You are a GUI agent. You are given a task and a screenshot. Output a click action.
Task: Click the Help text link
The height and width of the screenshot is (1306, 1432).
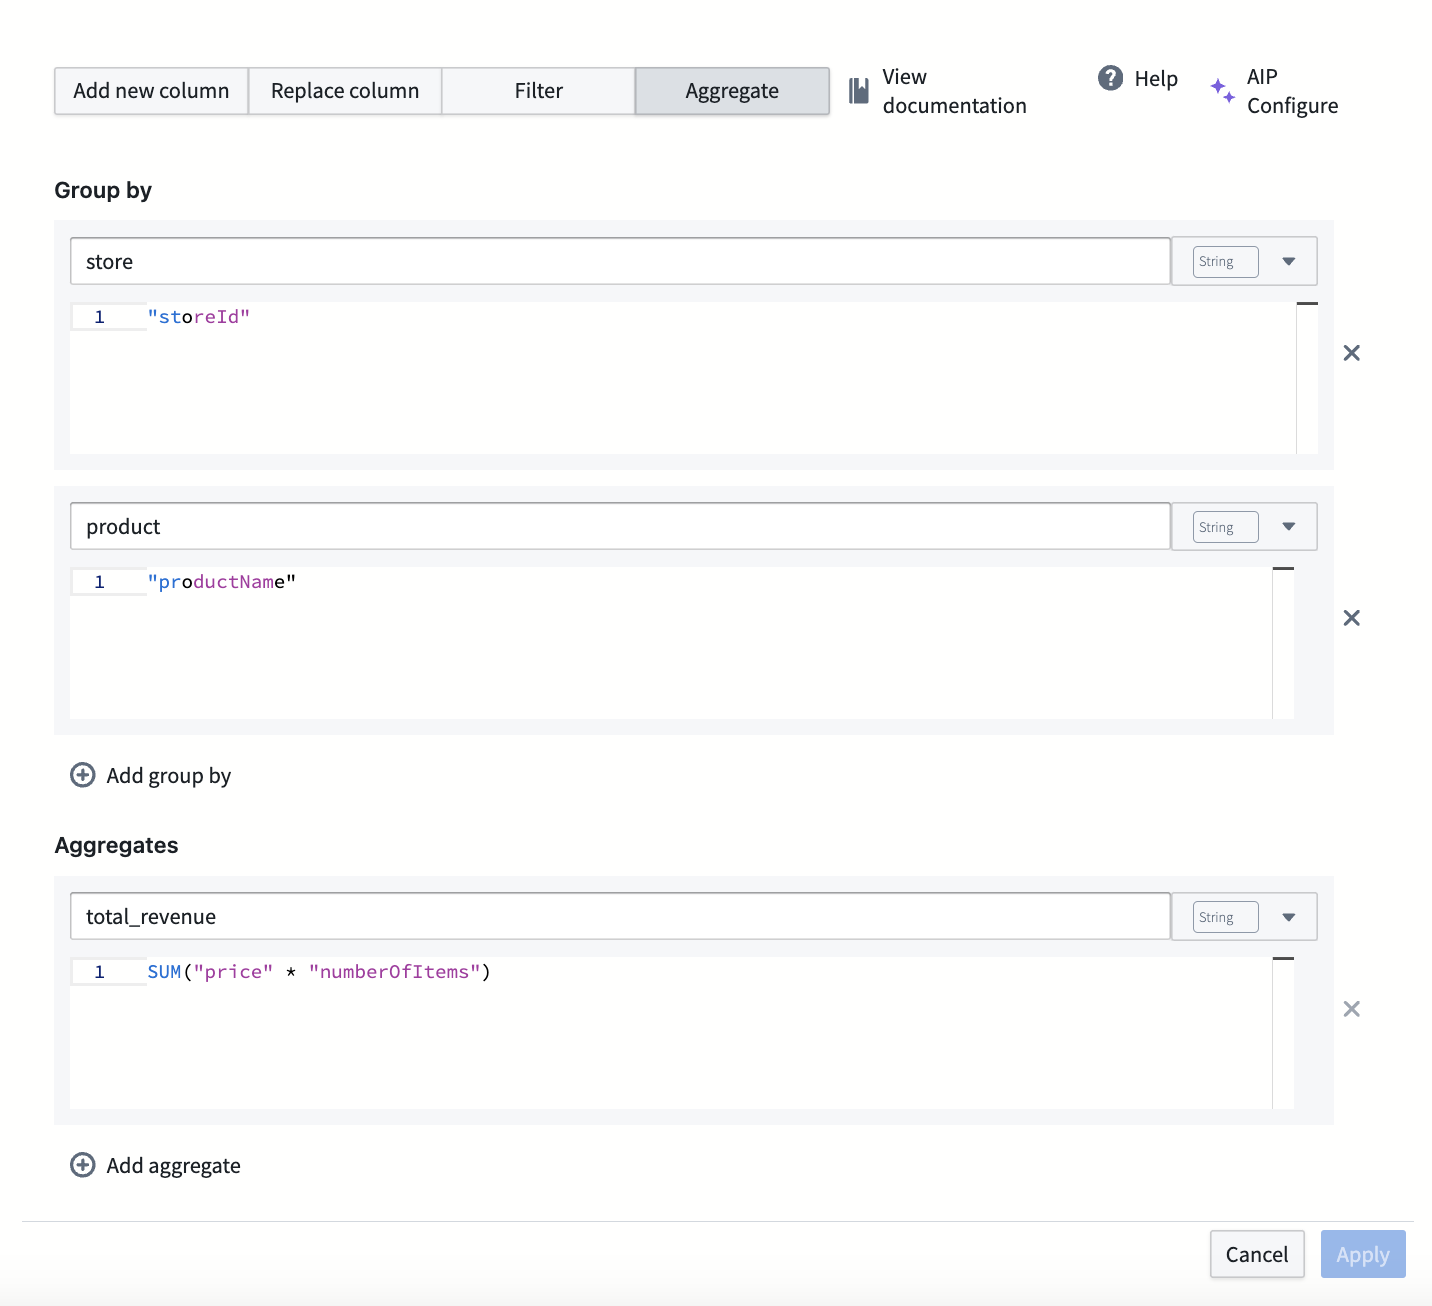click(1156, 79)
